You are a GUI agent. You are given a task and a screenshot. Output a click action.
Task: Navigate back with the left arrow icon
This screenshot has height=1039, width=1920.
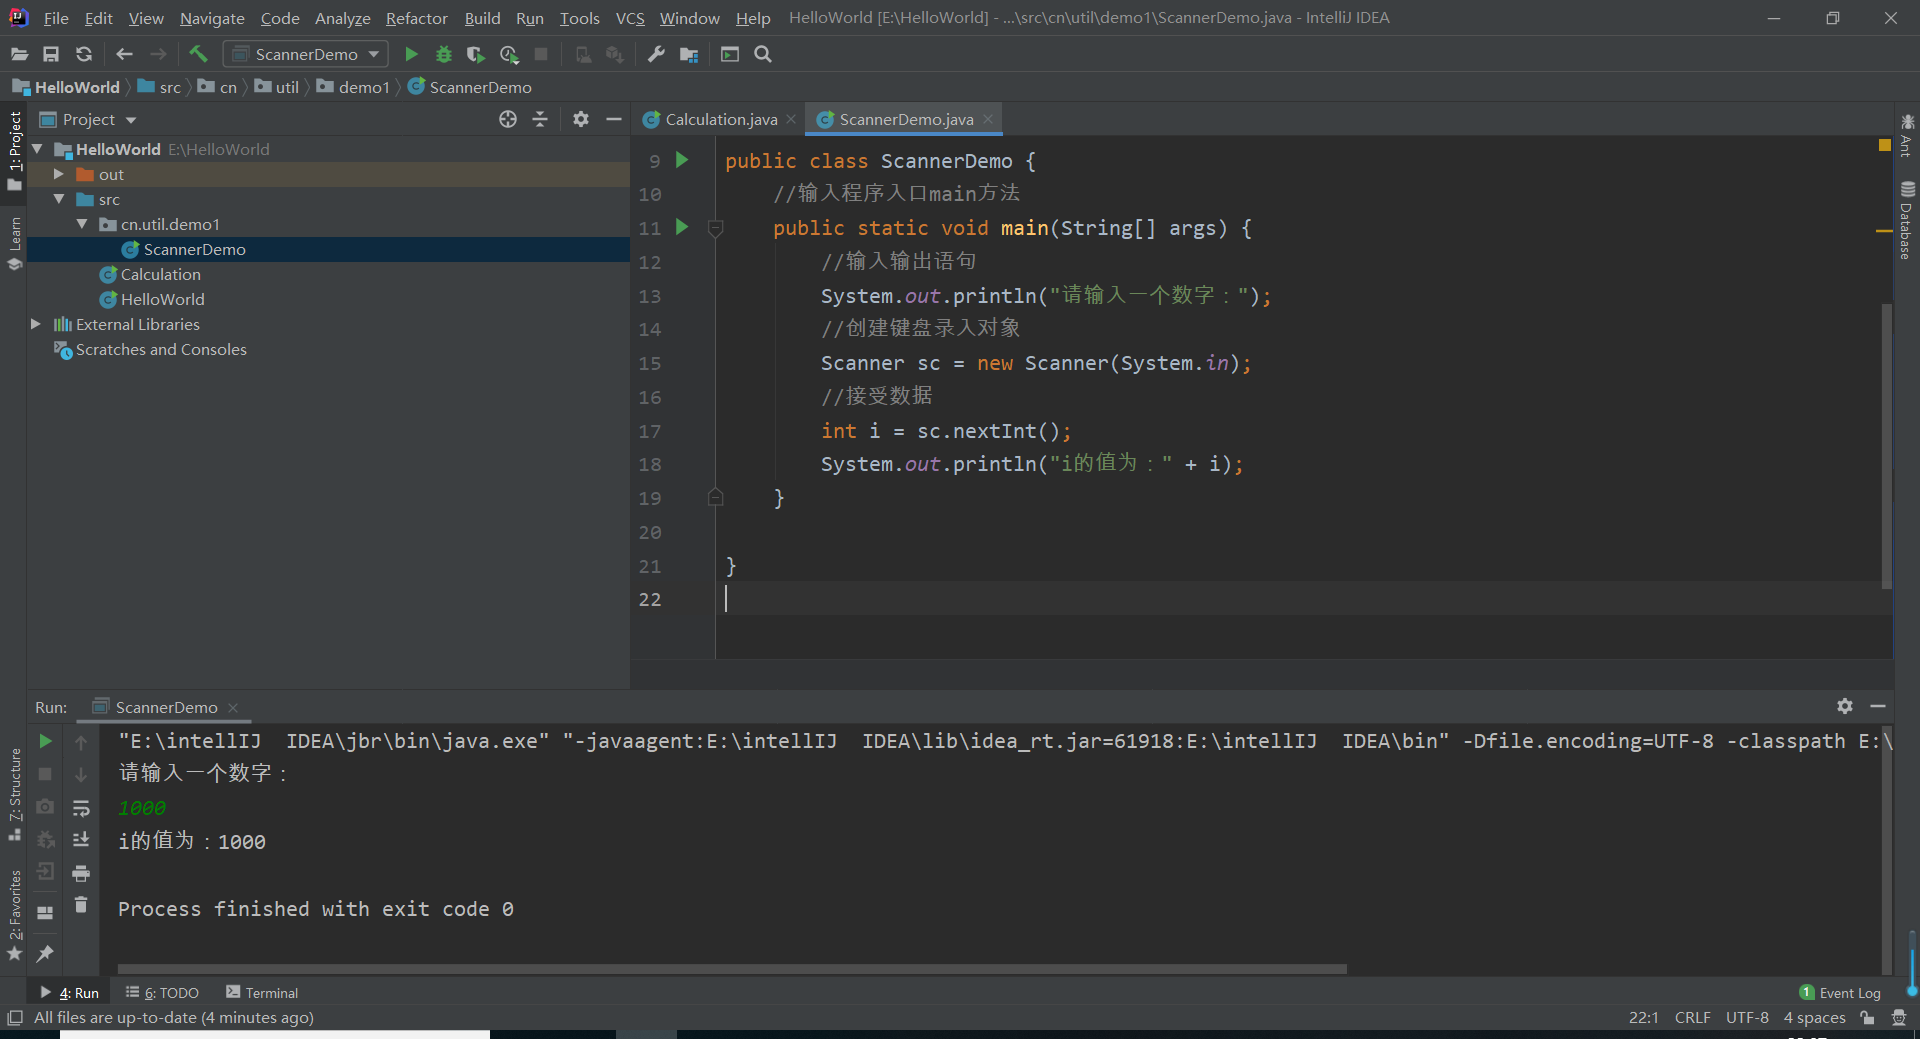124,54
